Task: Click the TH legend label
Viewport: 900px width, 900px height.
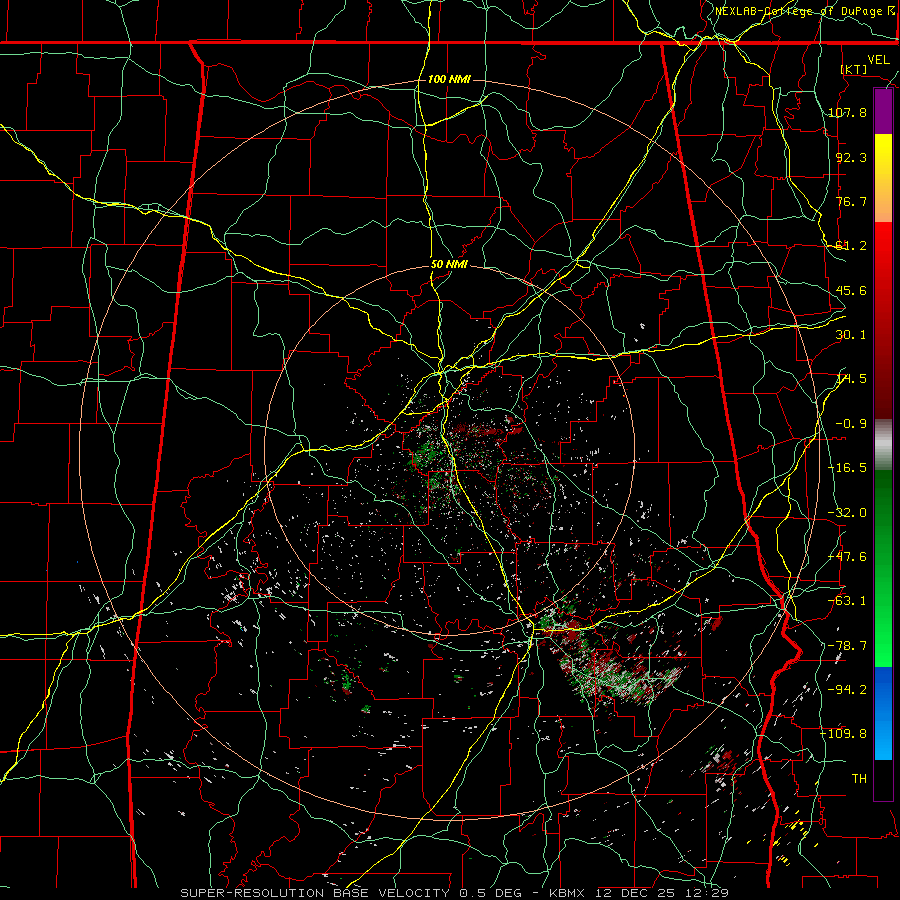Action: click(x=859, y=779)
